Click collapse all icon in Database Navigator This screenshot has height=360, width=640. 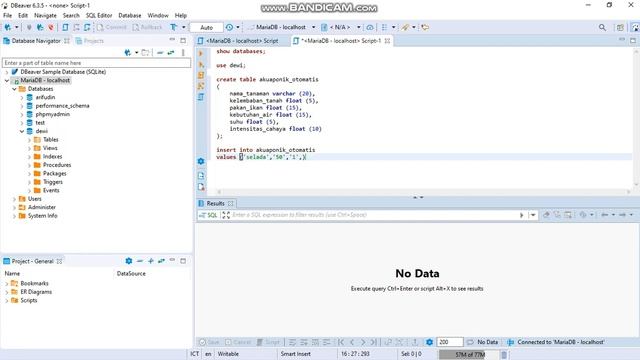(x=160, y=53)
